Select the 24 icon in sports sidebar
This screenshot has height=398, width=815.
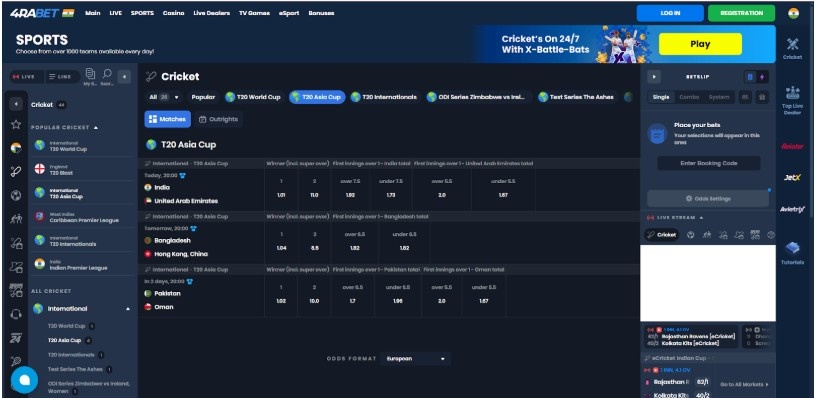pos(16,338)
